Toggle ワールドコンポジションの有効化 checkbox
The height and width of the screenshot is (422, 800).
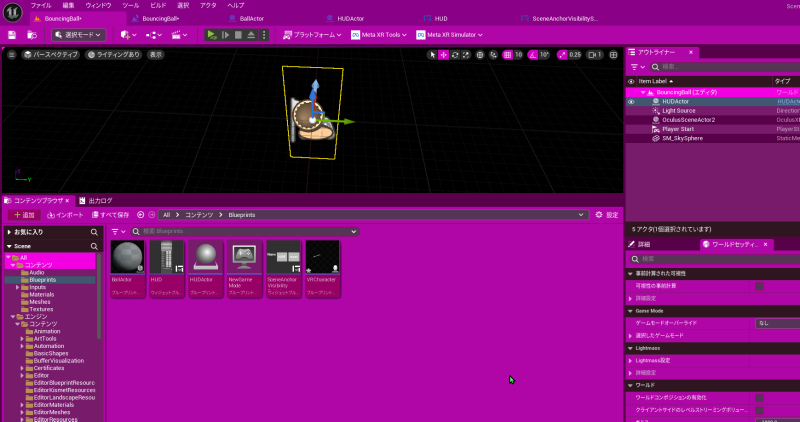759,397
